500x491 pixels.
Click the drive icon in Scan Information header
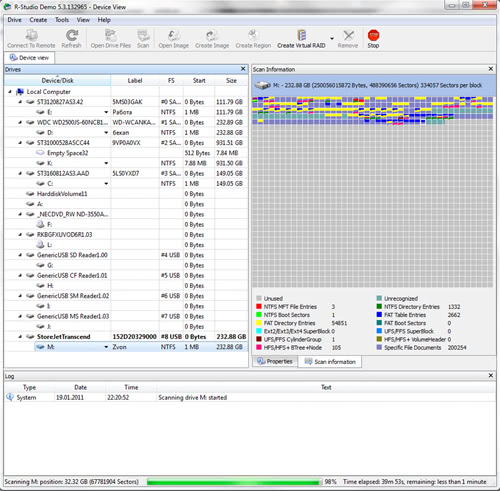263,85
